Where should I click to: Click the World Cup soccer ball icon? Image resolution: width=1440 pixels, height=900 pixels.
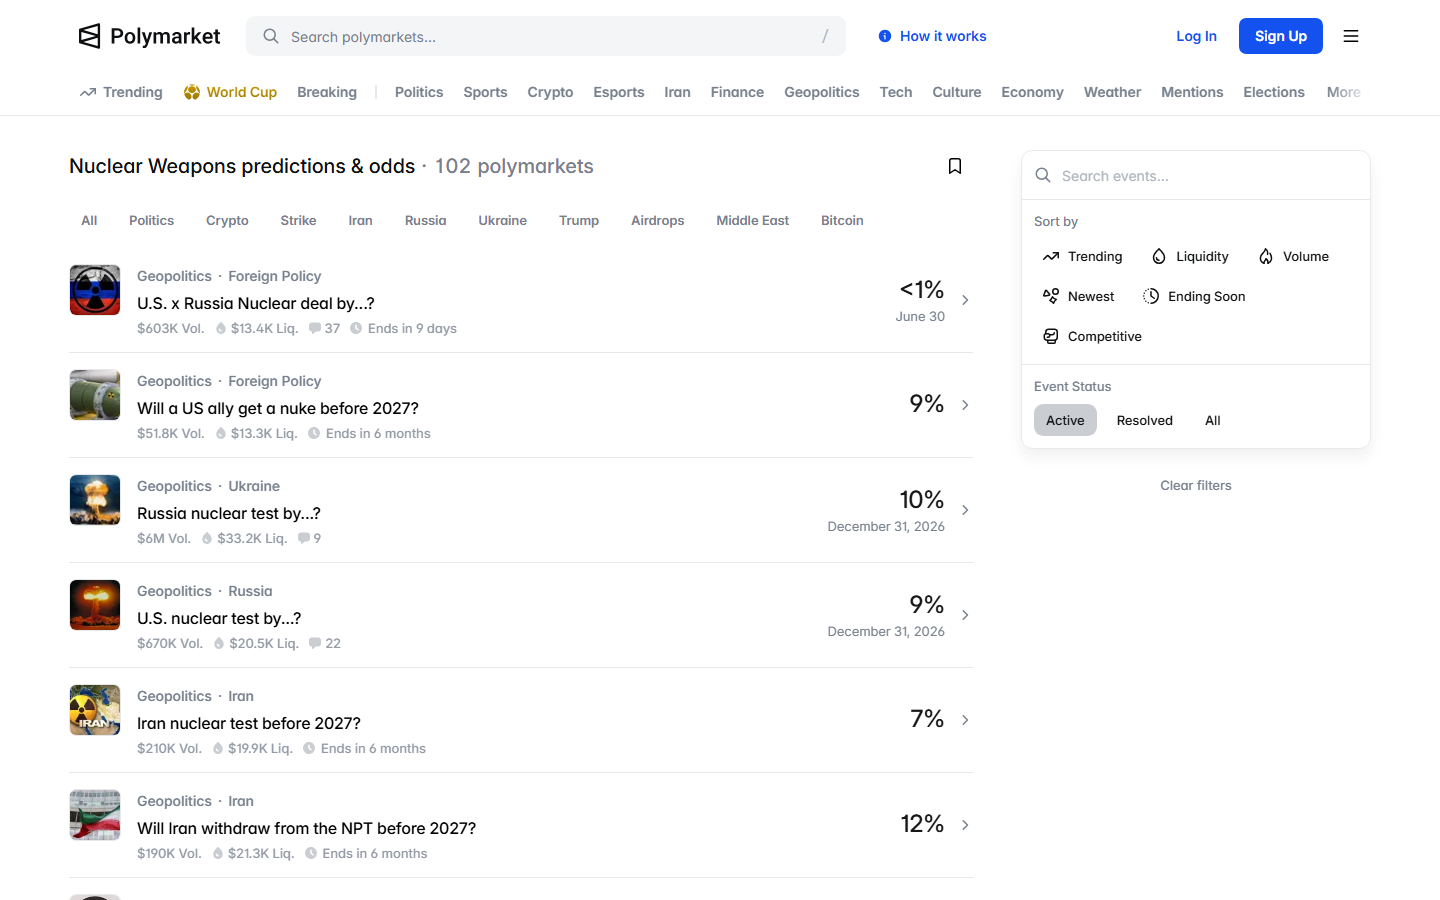[x=192, y=92]
